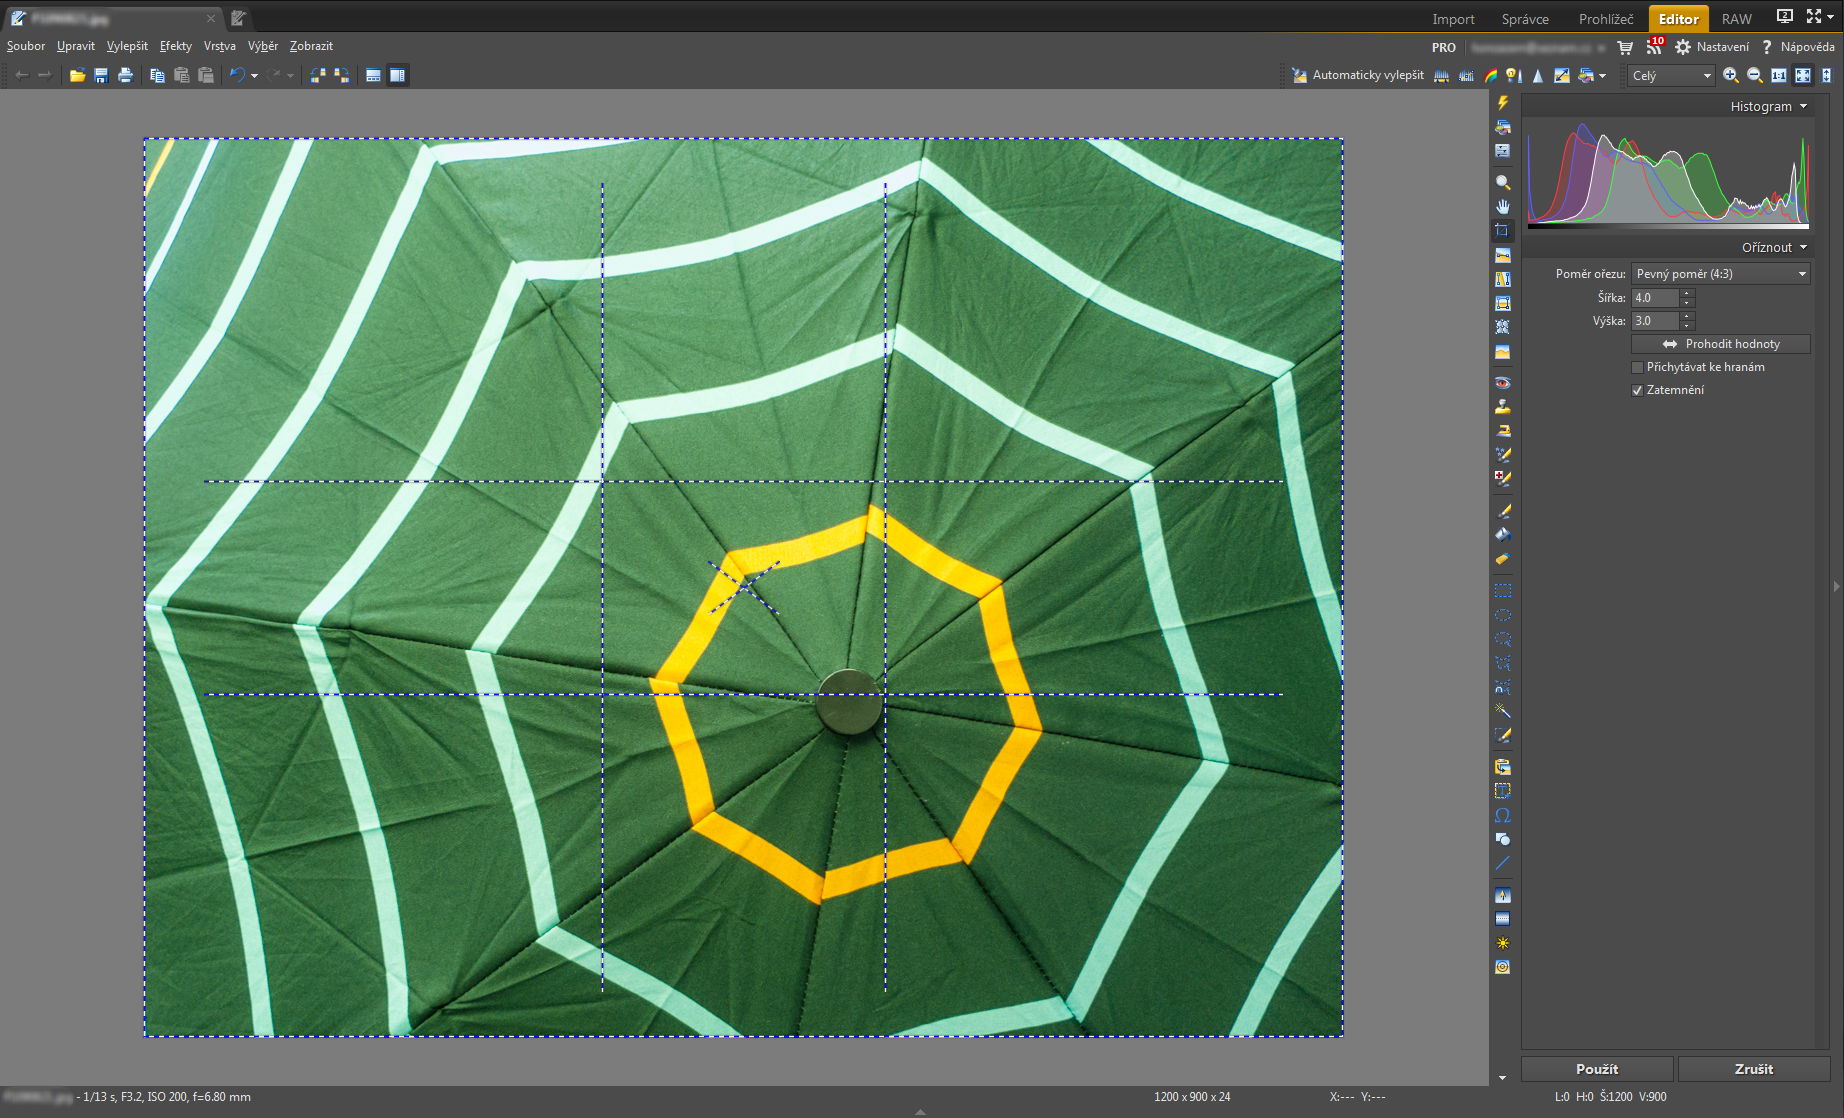Open the Poměr ořezu dropdown
This screenshot has width=1844, height=1118.
[x=1721, y=274]
